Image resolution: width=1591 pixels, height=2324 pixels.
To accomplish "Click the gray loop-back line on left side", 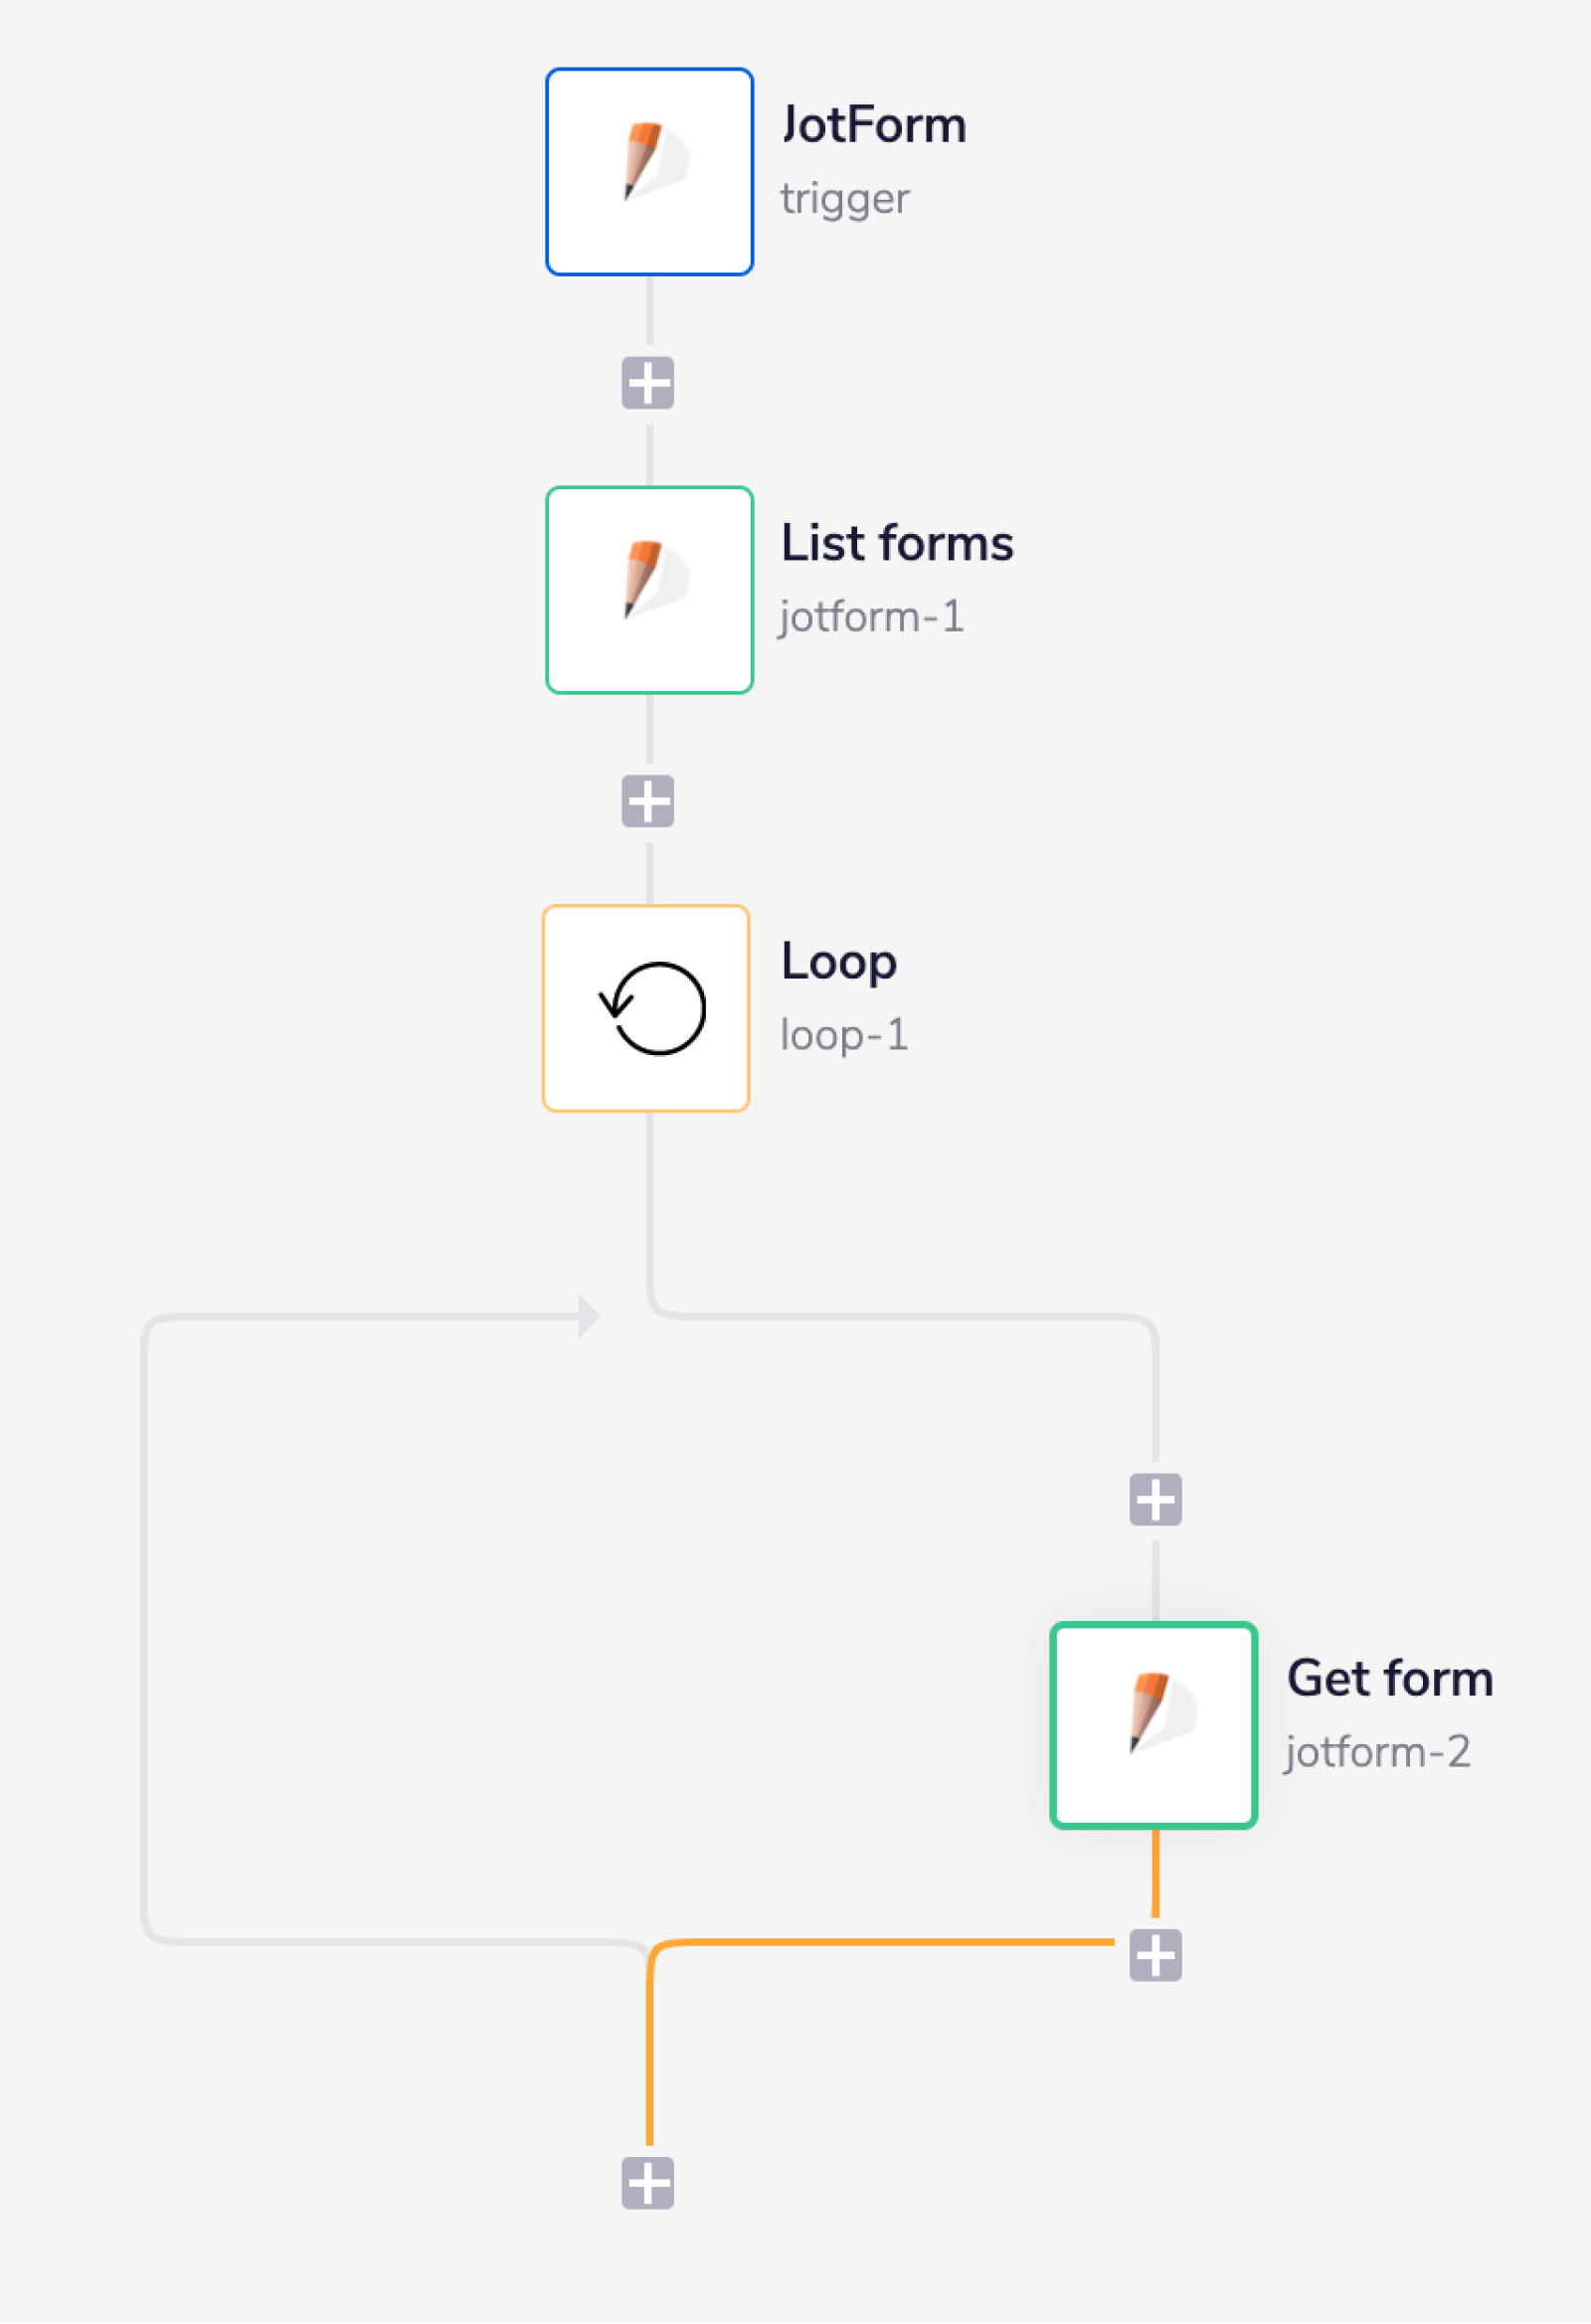I will (145, 1630).
